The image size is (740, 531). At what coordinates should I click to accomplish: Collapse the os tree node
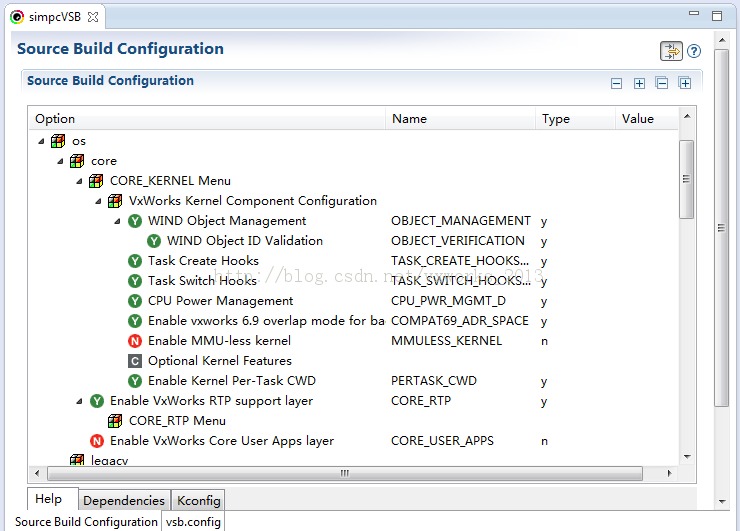(42, 141)
